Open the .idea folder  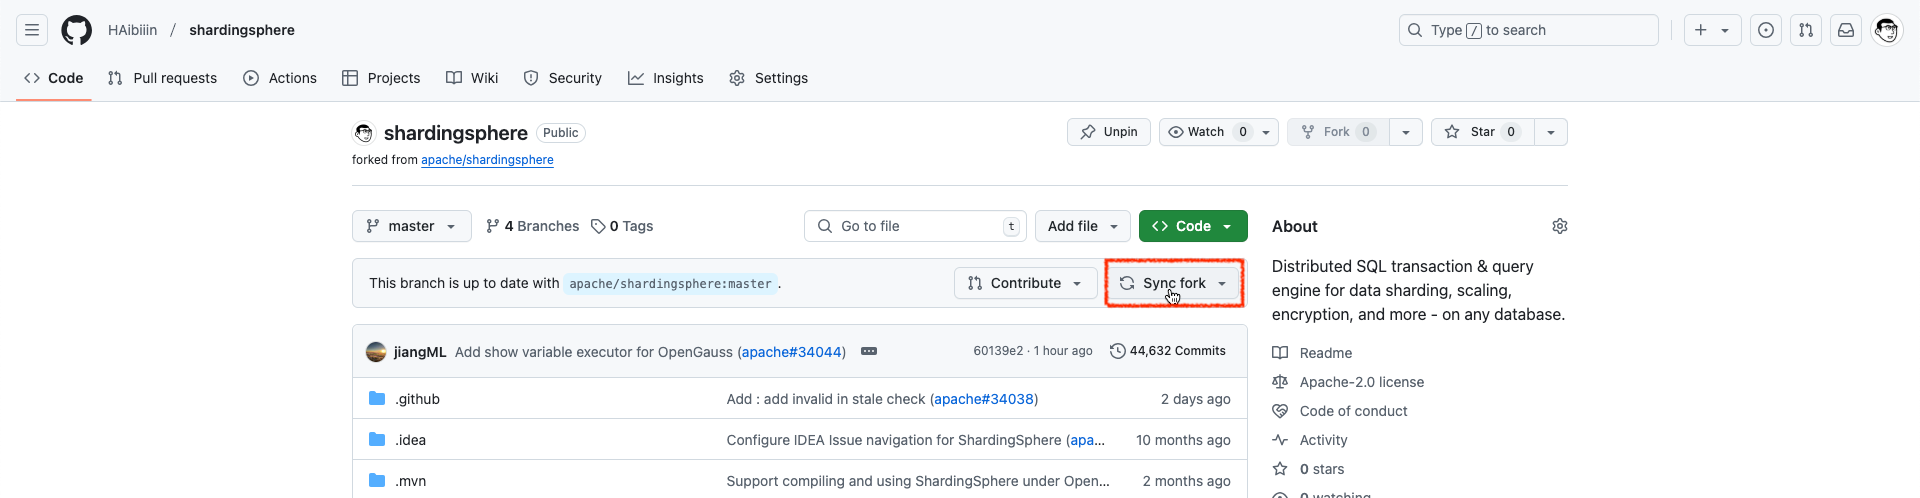(410, 440)
